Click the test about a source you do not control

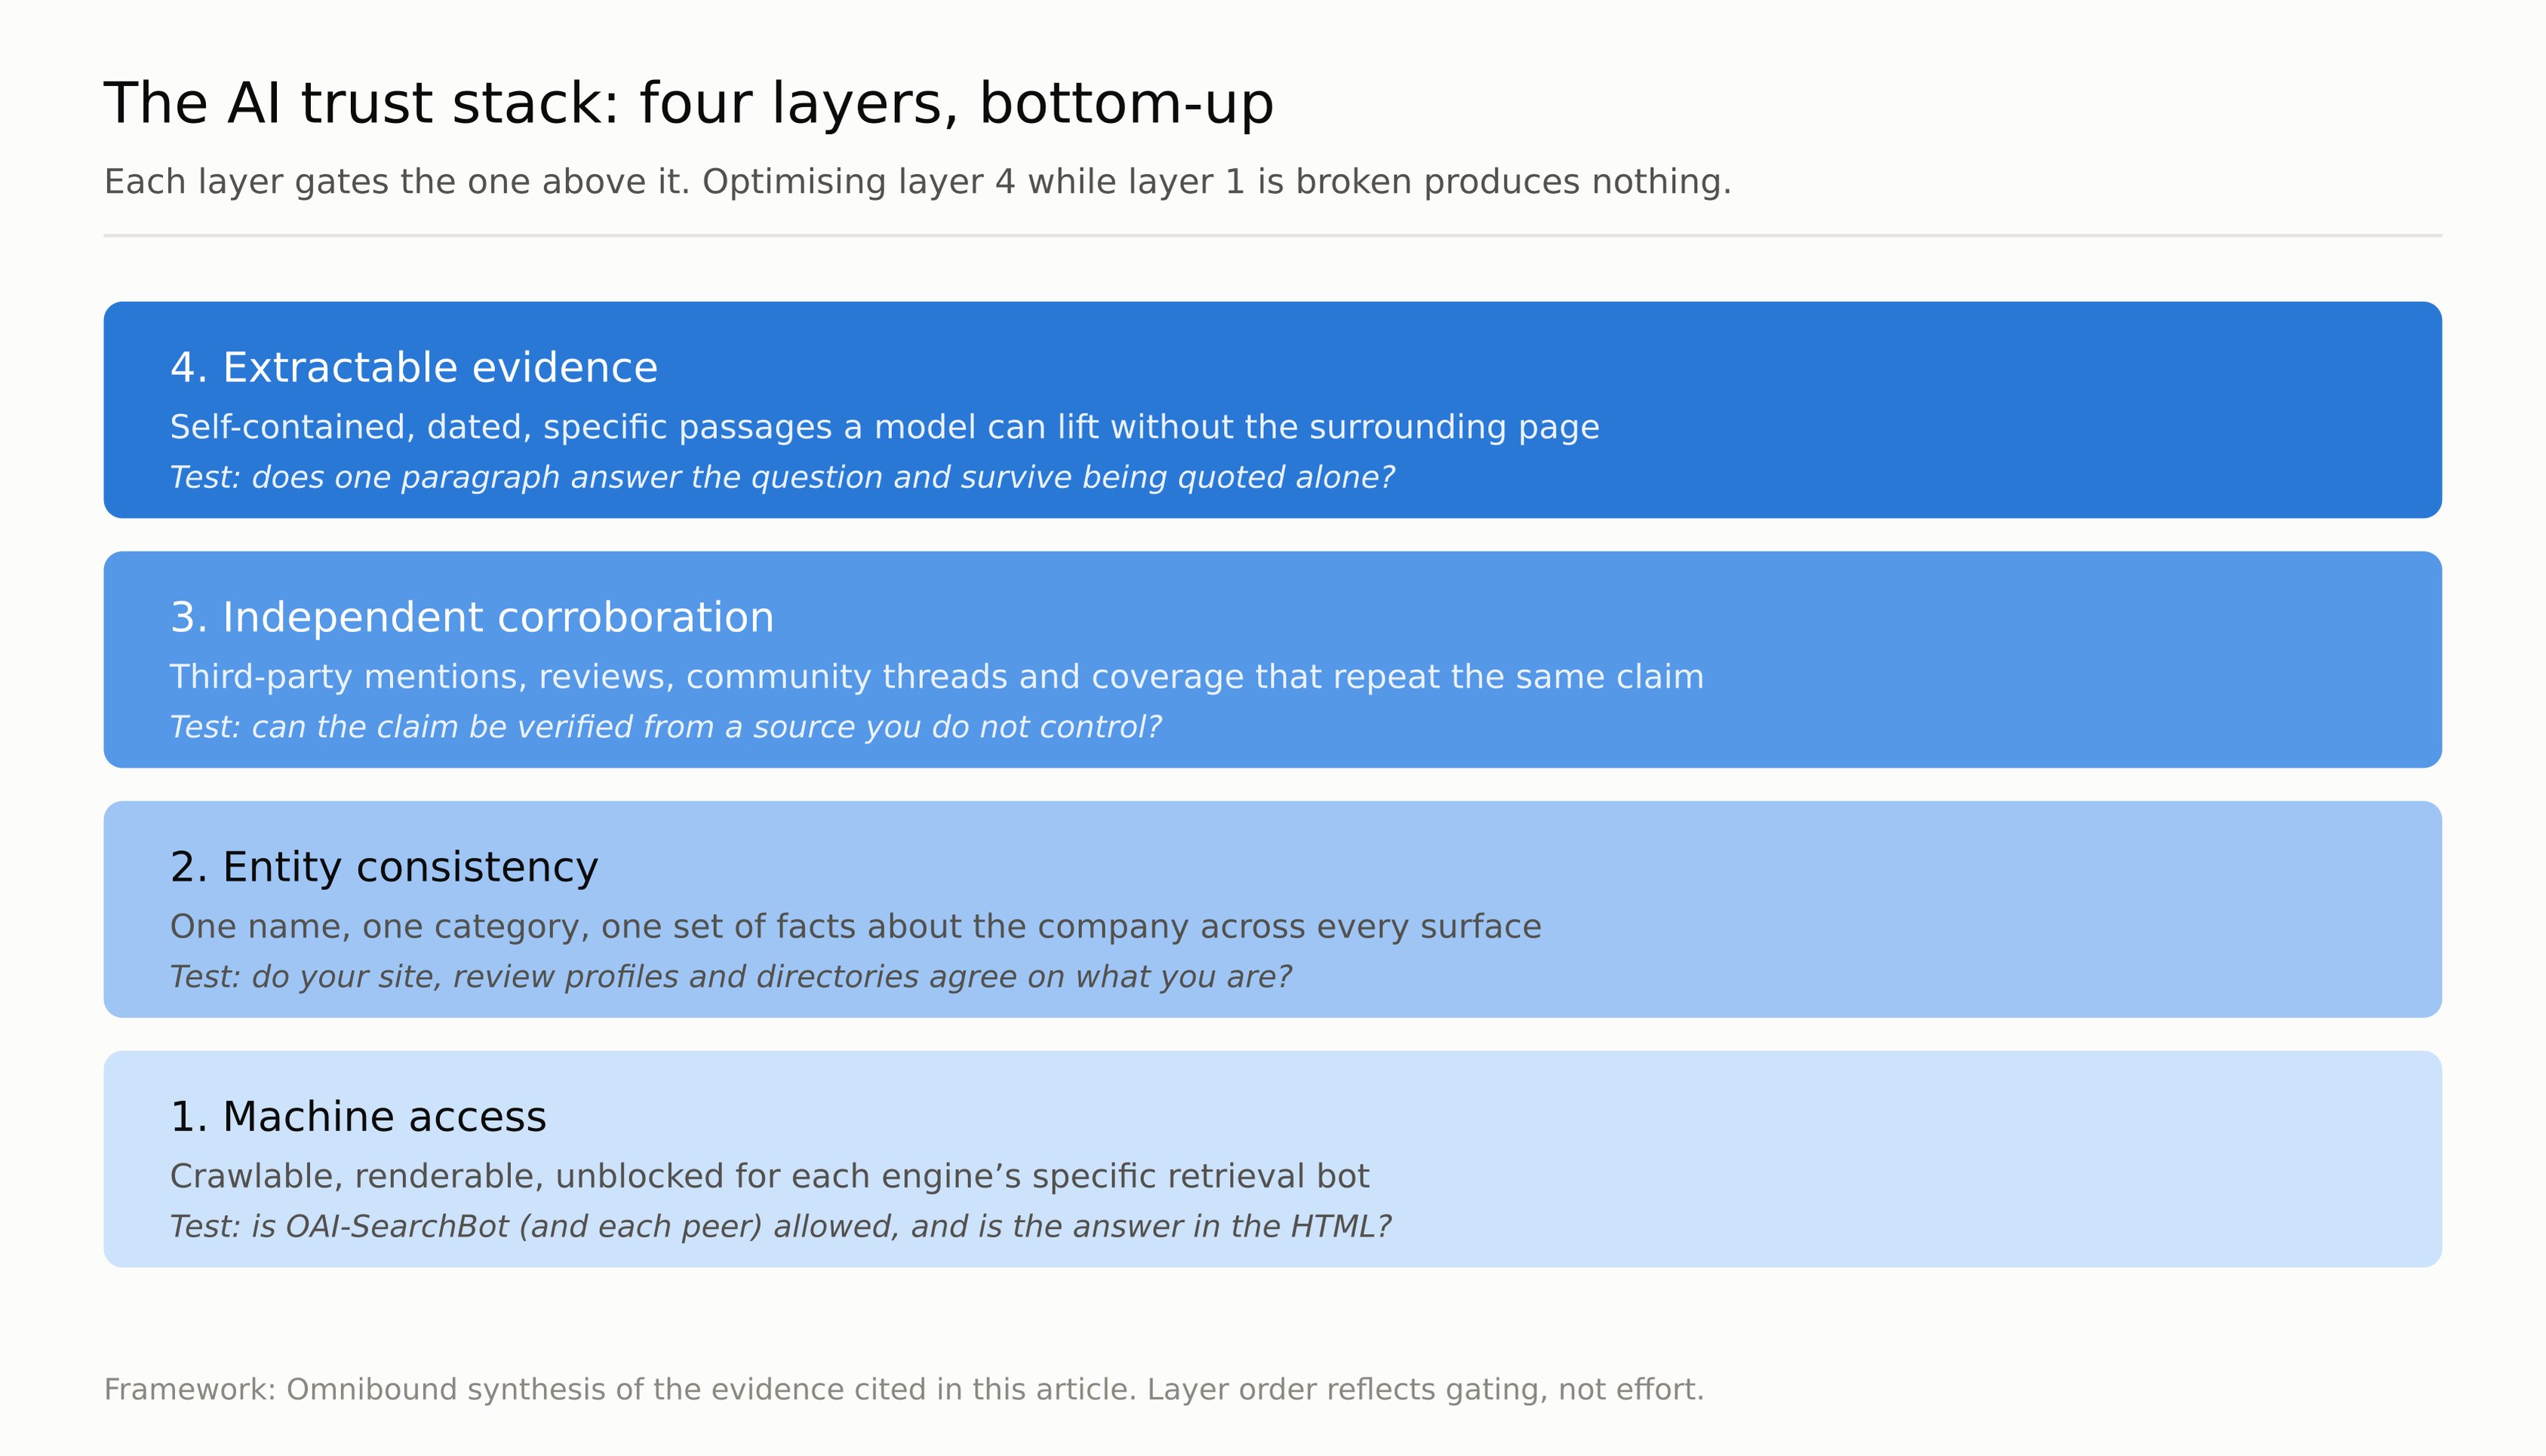666,727
